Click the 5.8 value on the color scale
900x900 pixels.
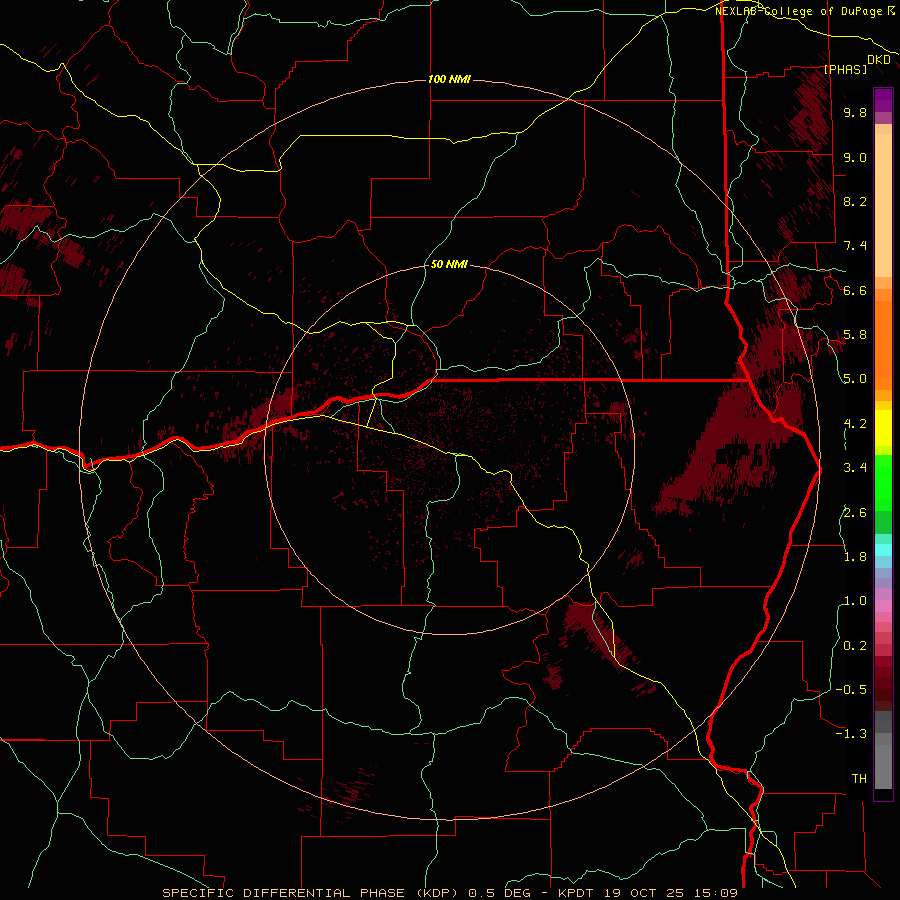(x=855, y=335)
